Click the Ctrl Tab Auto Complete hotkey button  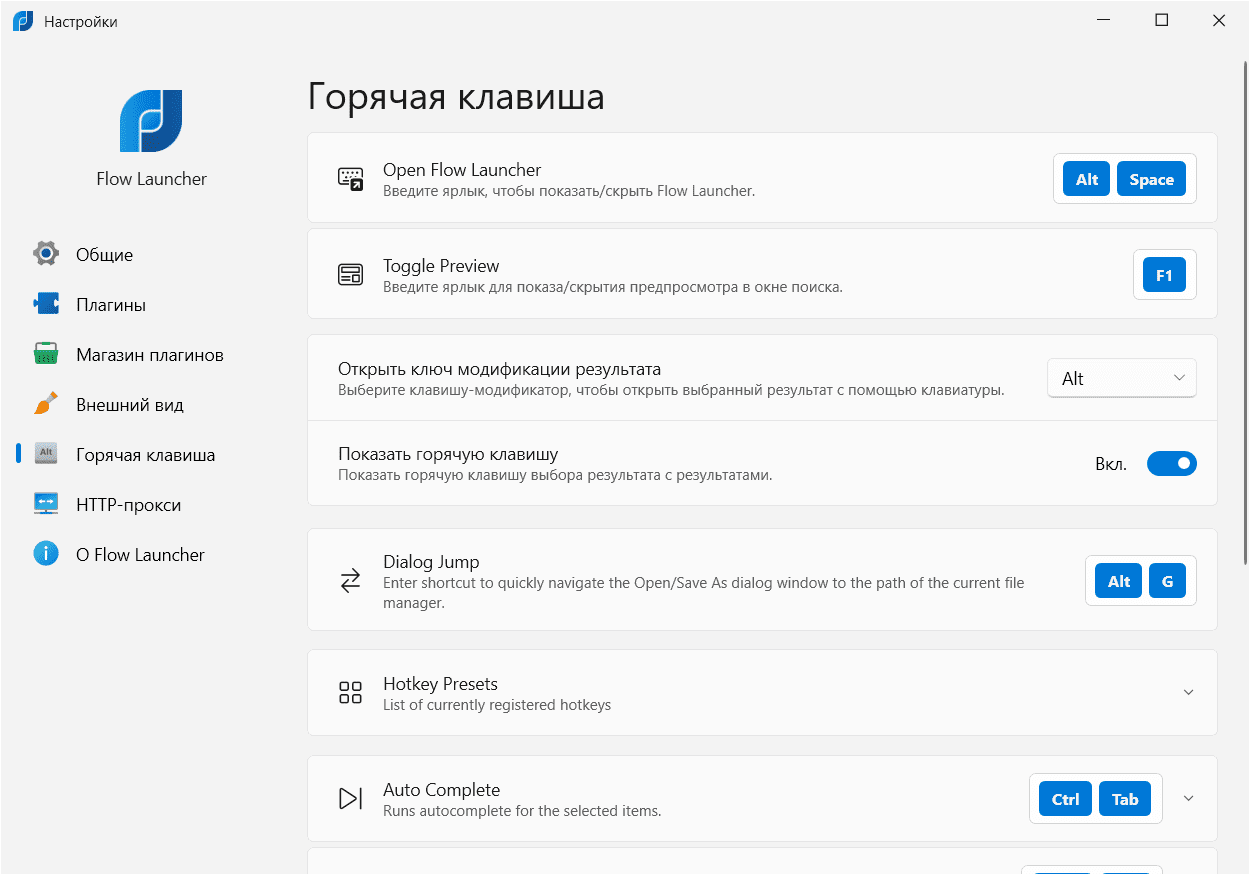click(1095, 798)
